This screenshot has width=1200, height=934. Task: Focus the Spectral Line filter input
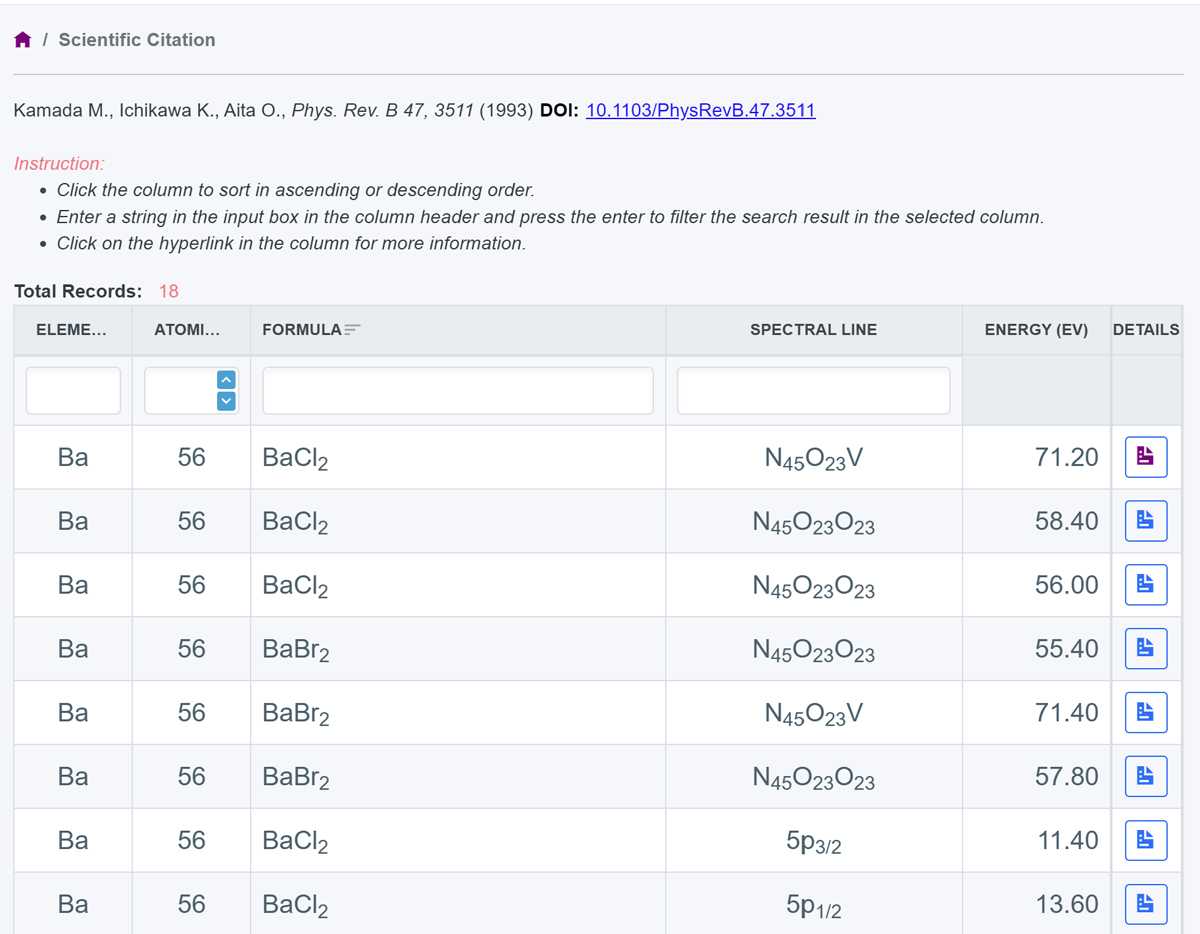(x=813, y=390)
